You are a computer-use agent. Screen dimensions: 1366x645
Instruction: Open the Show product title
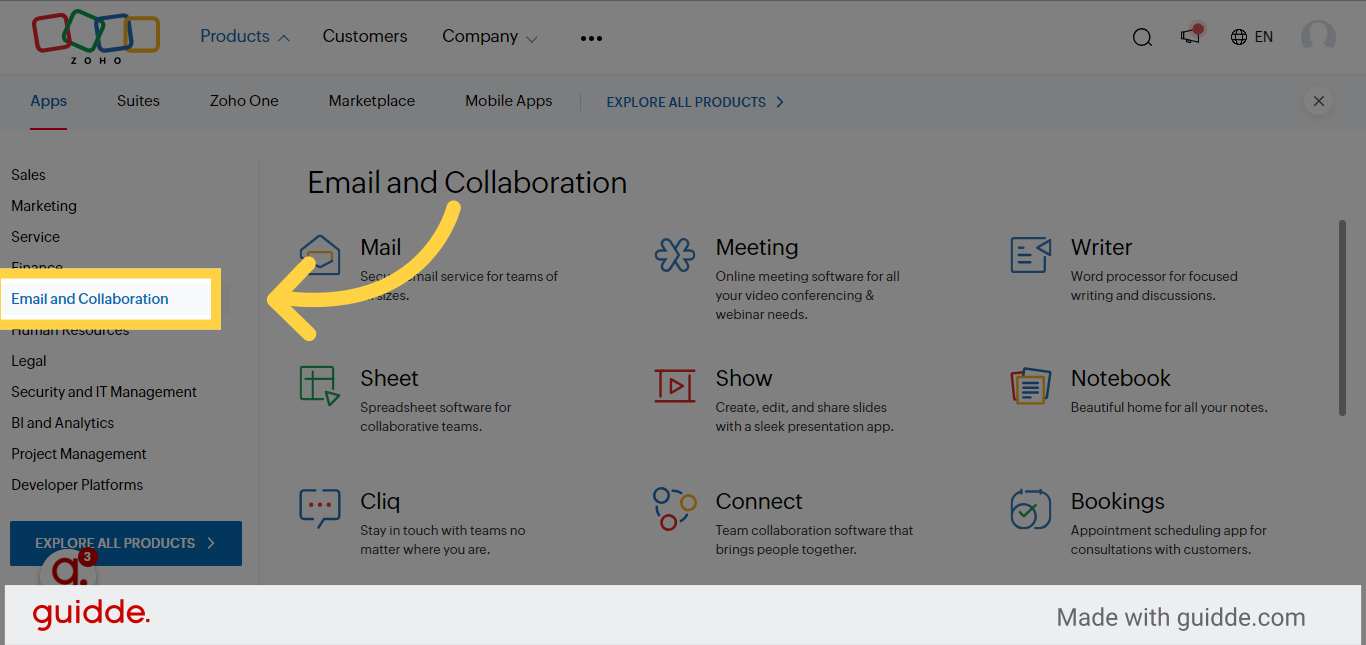pyautogui.click(x=744, y=378)
